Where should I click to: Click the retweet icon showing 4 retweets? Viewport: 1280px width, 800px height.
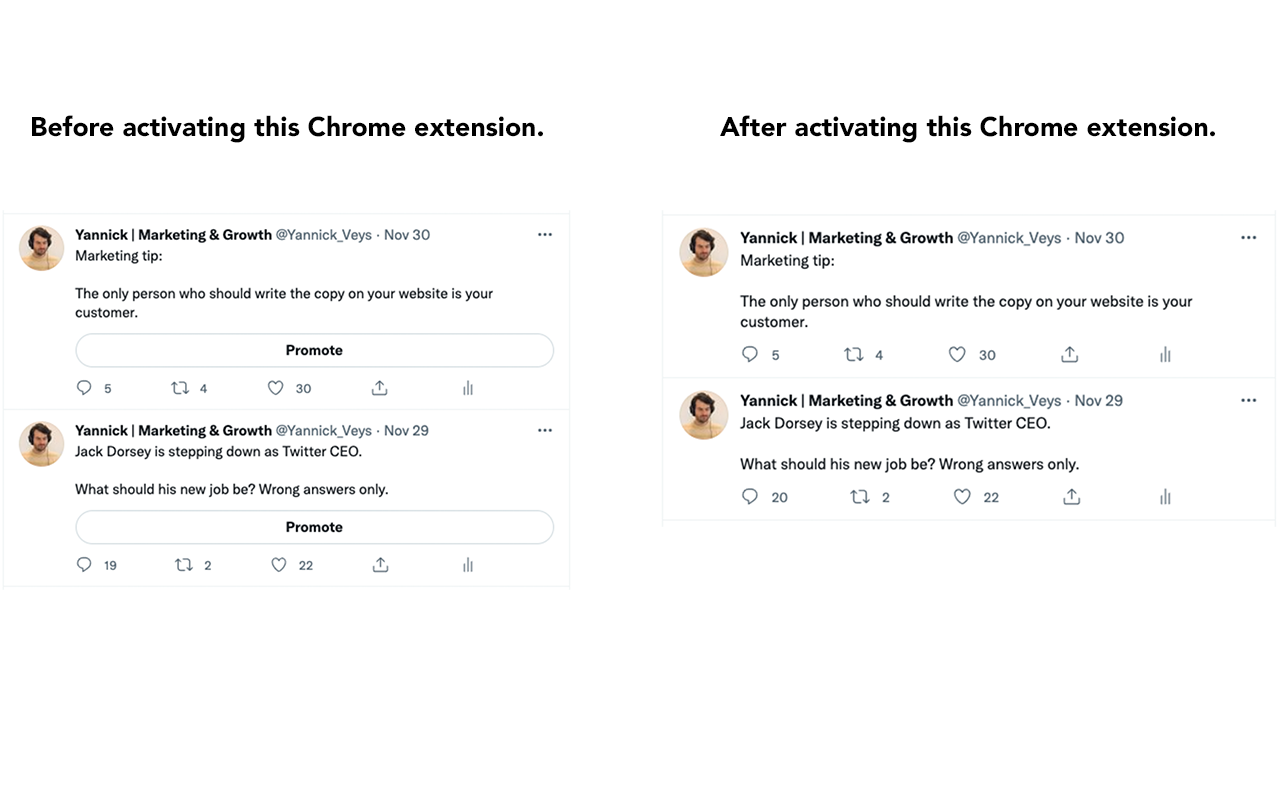coord(181,388)
